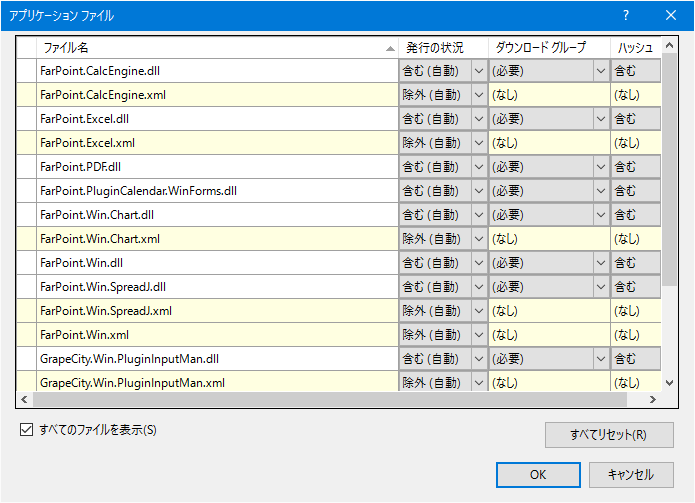The width and height of the screenshot is (695, 503).
Task: Open publish status dropdown for FarPoint.Win.Chart.dll
Action: click(479, 214)
